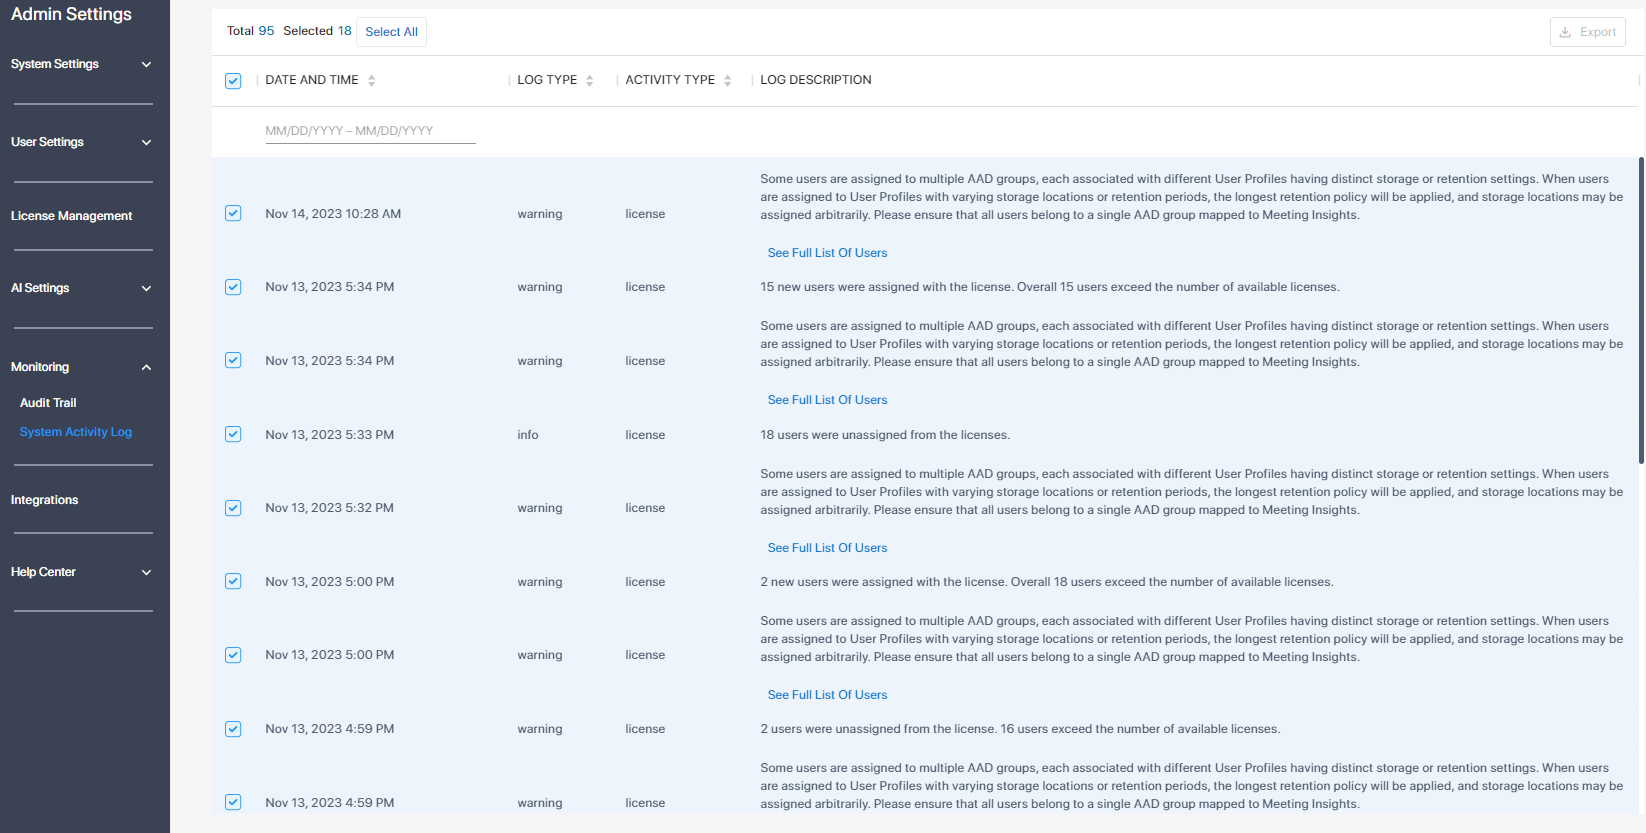1646x833 pixels.
Task: Expand the System Settings menu
Action: tap(146, 64)
